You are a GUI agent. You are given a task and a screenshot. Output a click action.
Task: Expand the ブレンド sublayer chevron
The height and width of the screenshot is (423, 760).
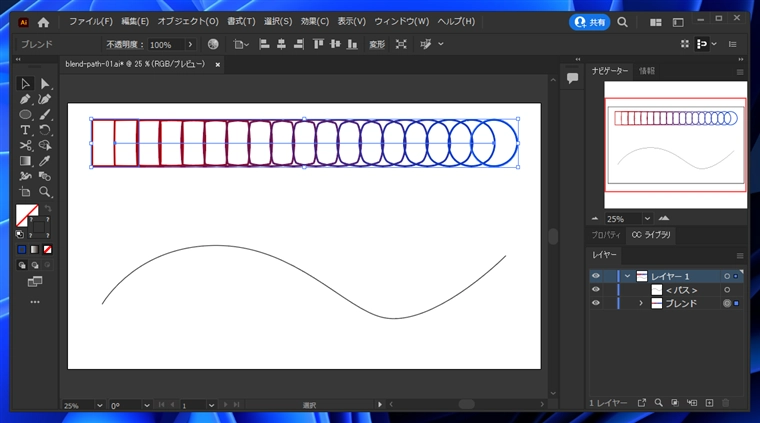pyautogui.click(x=641, y=303)
